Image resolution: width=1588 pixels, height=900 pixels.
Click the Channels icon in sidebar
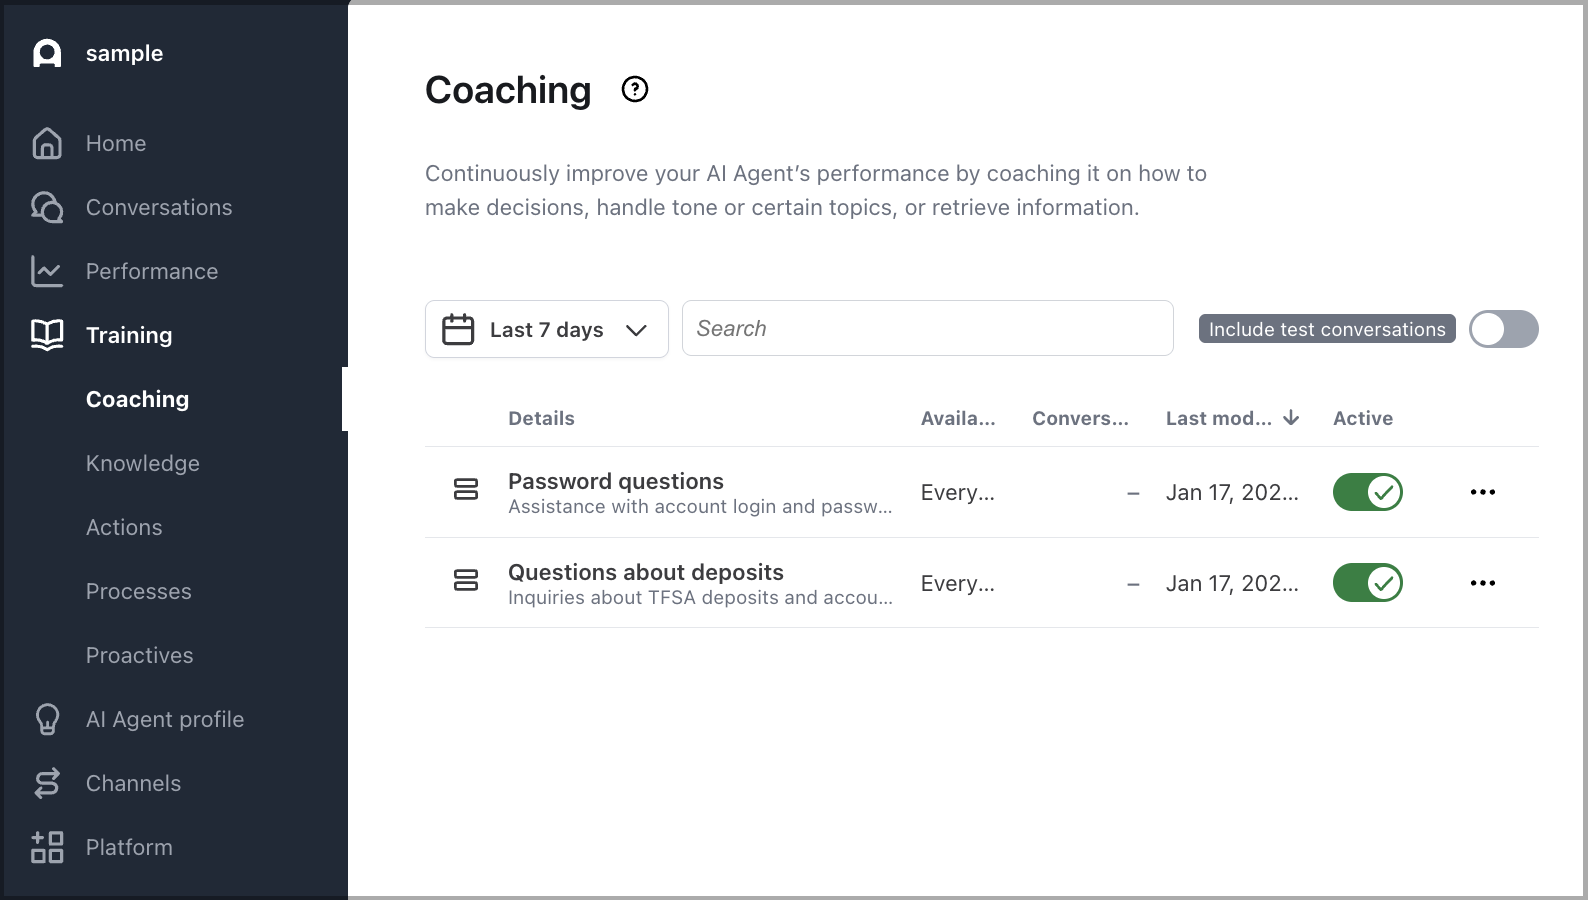(46, 783)
